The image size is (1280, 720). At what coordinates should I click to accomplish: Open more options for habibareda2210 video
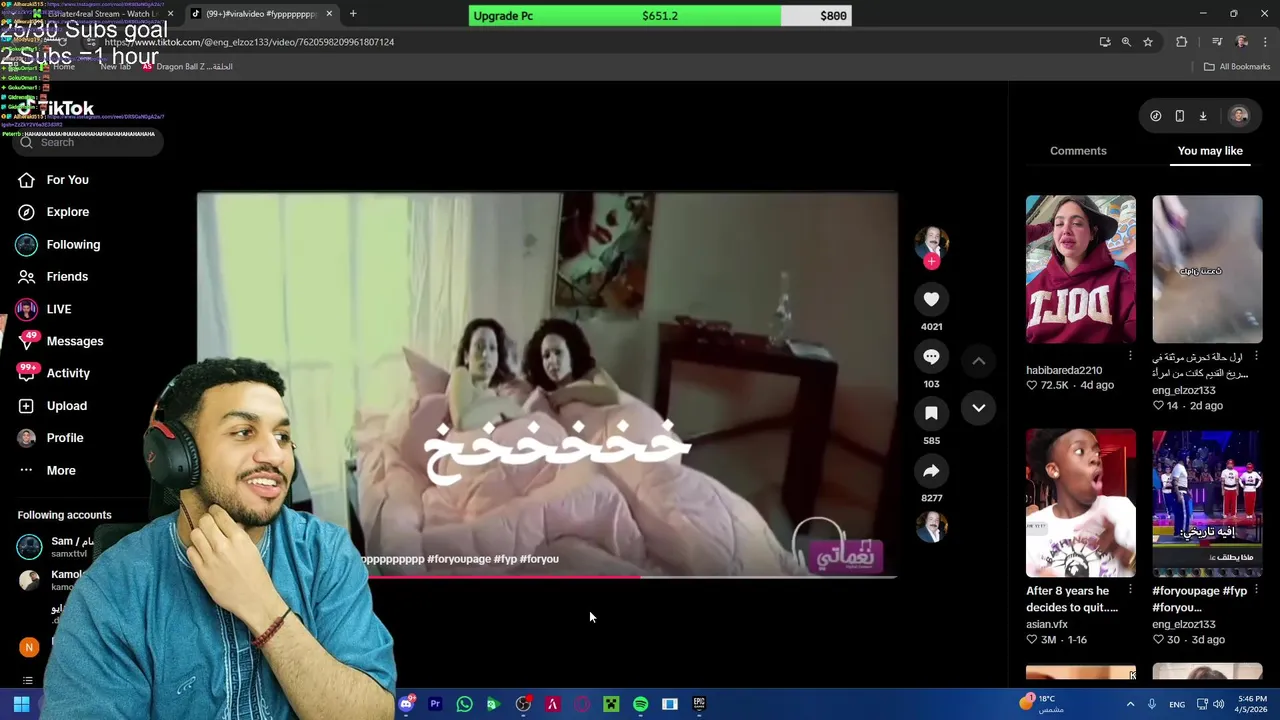pos(1130,357)
